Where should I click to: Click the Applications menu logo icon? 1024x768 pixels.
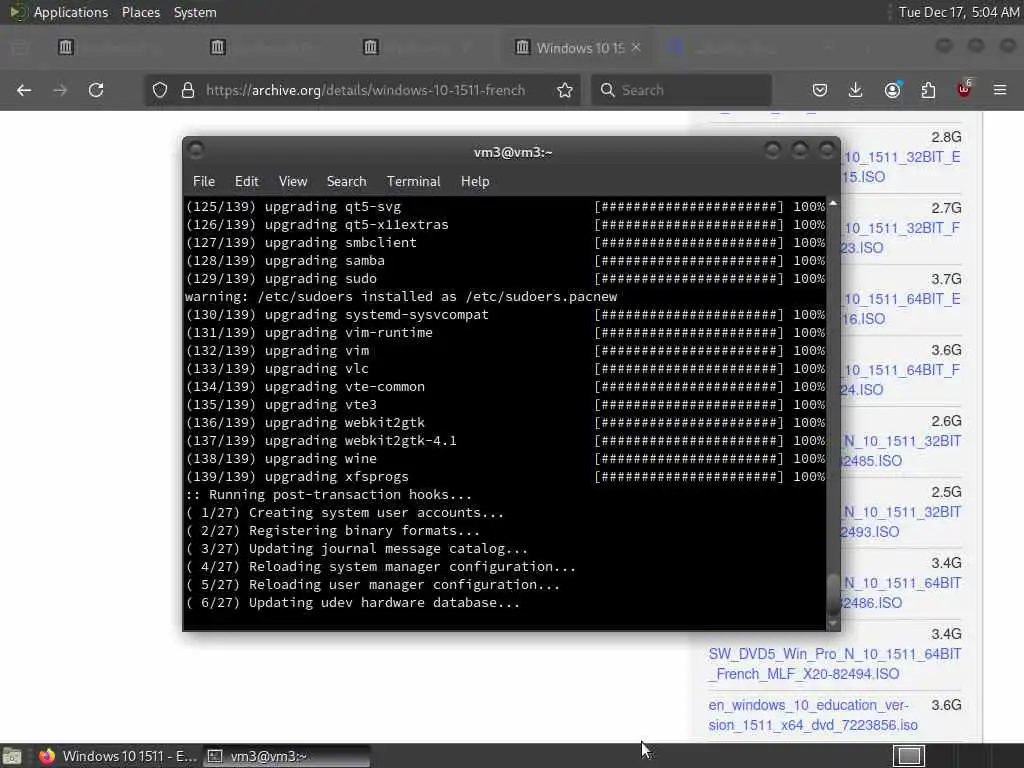16,12
